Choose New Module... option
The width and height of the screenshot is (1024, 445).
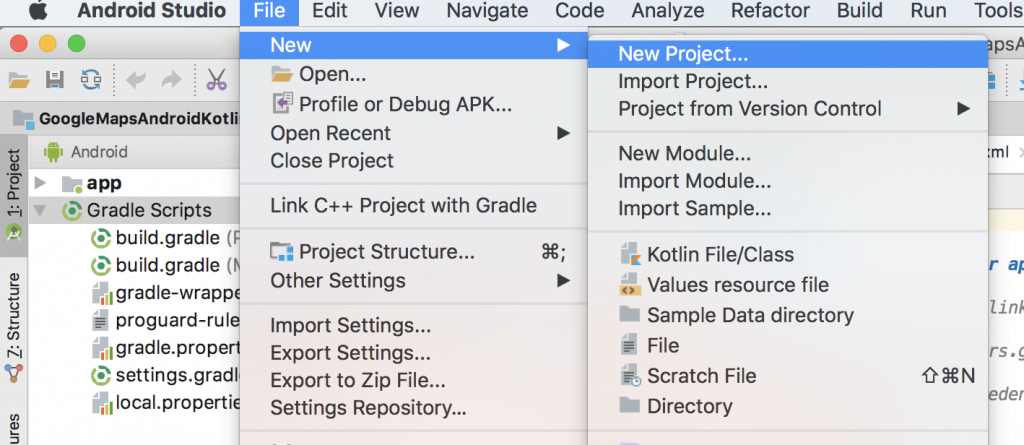pos(787,154)
